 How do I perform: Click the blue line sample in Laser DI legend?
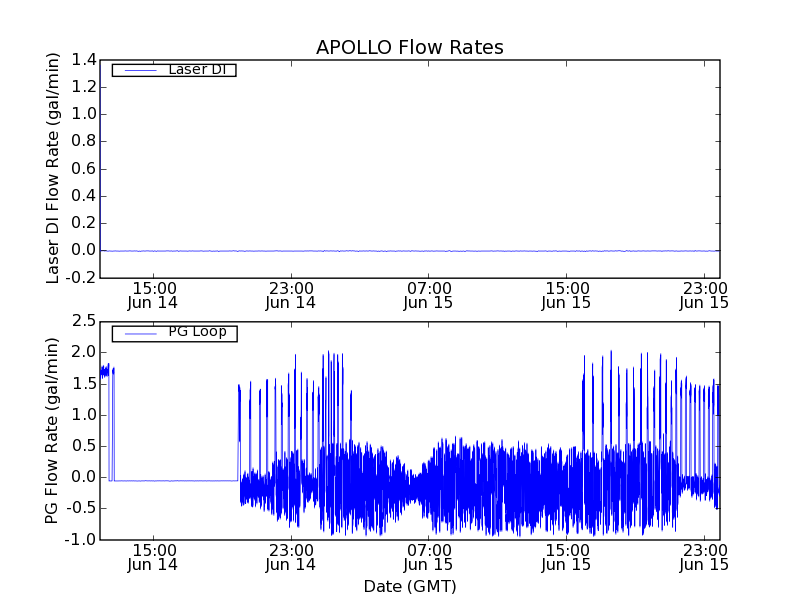click(x=134, y=70)
